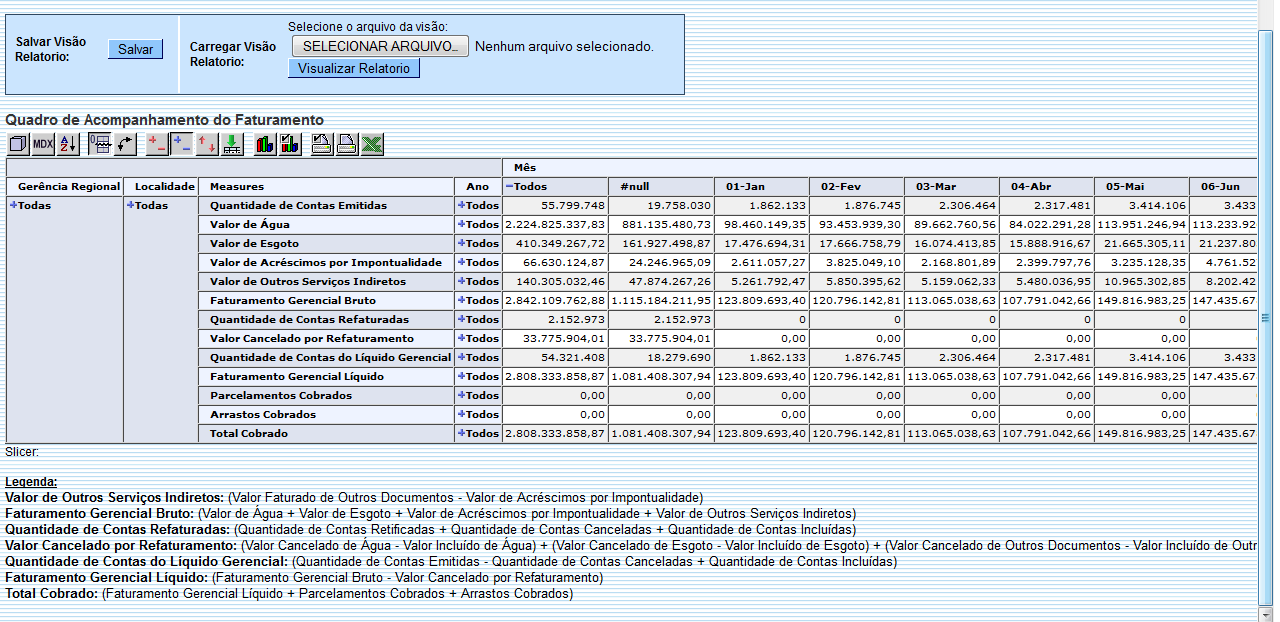
Task: Toggle showing parent members in the grid
Action: pyautogui.click(x=97, y=144)
